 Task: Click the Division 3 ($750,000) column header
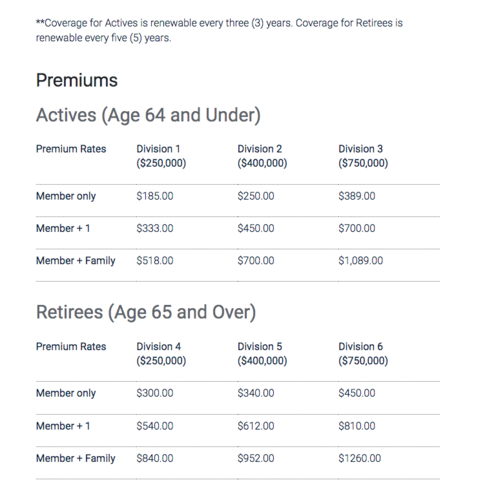coord(363,156)
